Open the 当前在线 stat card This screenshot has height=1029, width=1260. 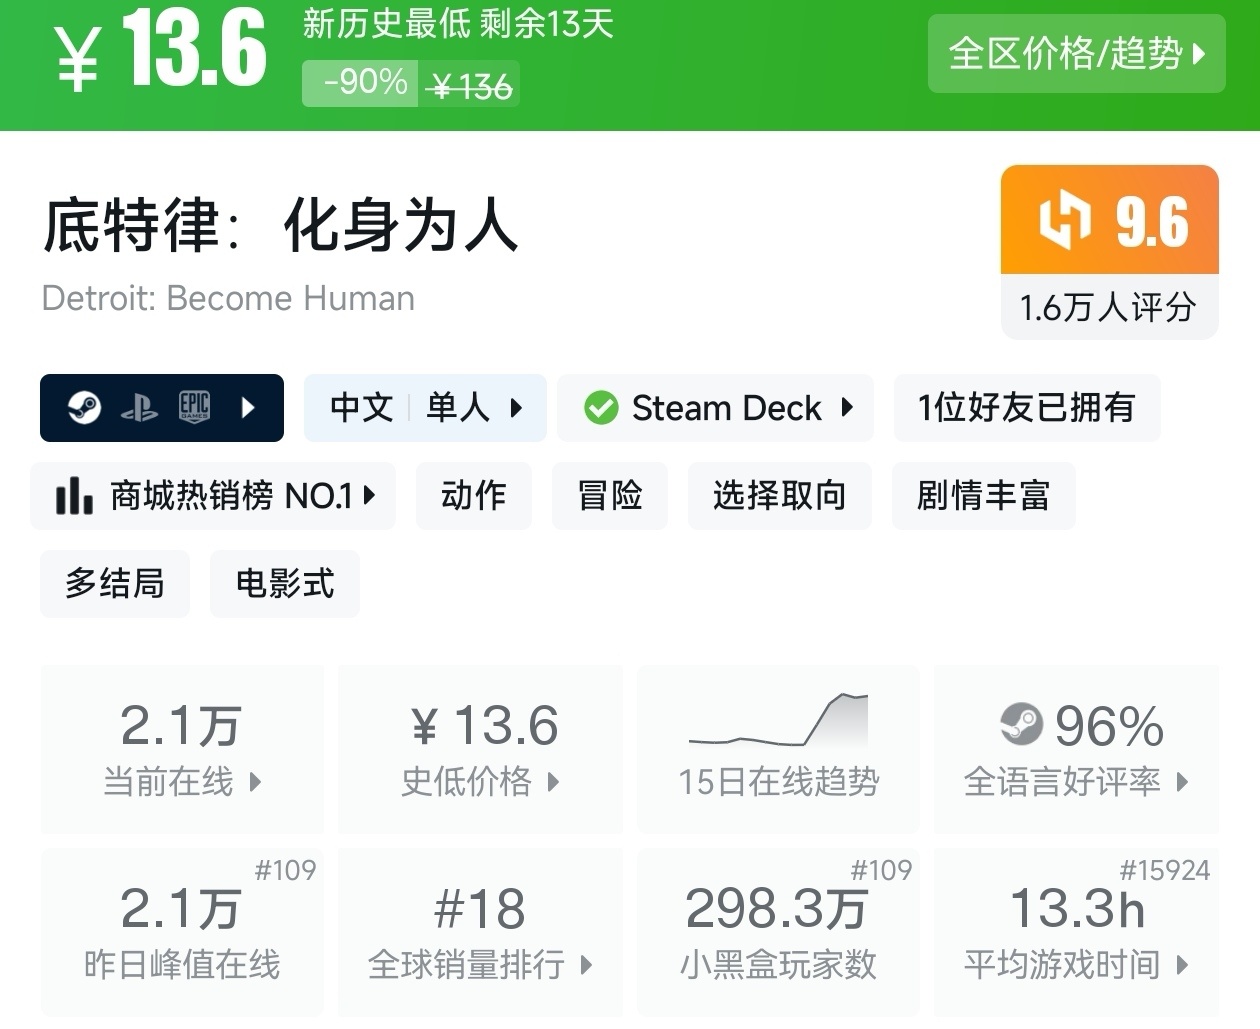pyautogui.click(x=182, y=748)
